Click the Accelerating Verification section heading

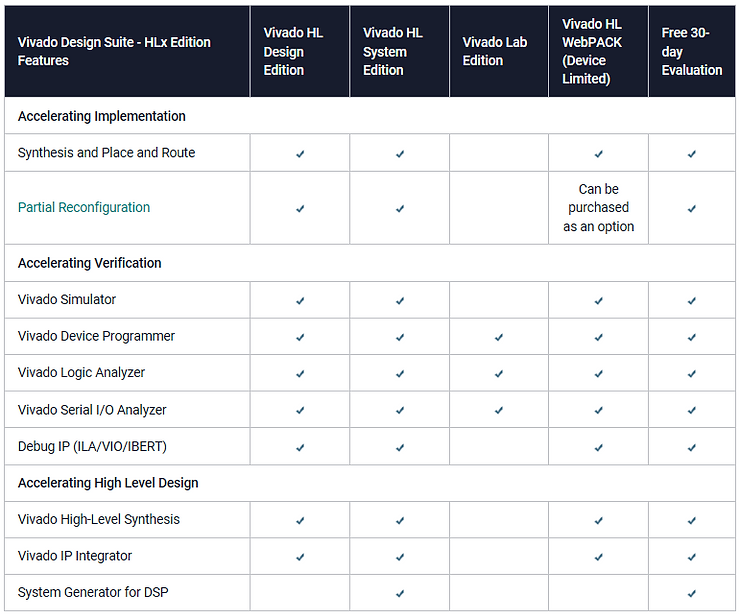[90, 263]
